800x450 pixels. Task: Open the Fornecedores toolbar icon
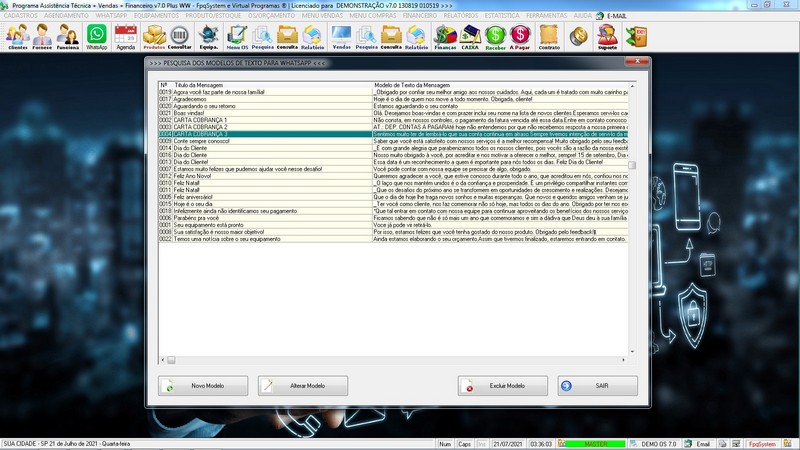(x=42, y=37)
